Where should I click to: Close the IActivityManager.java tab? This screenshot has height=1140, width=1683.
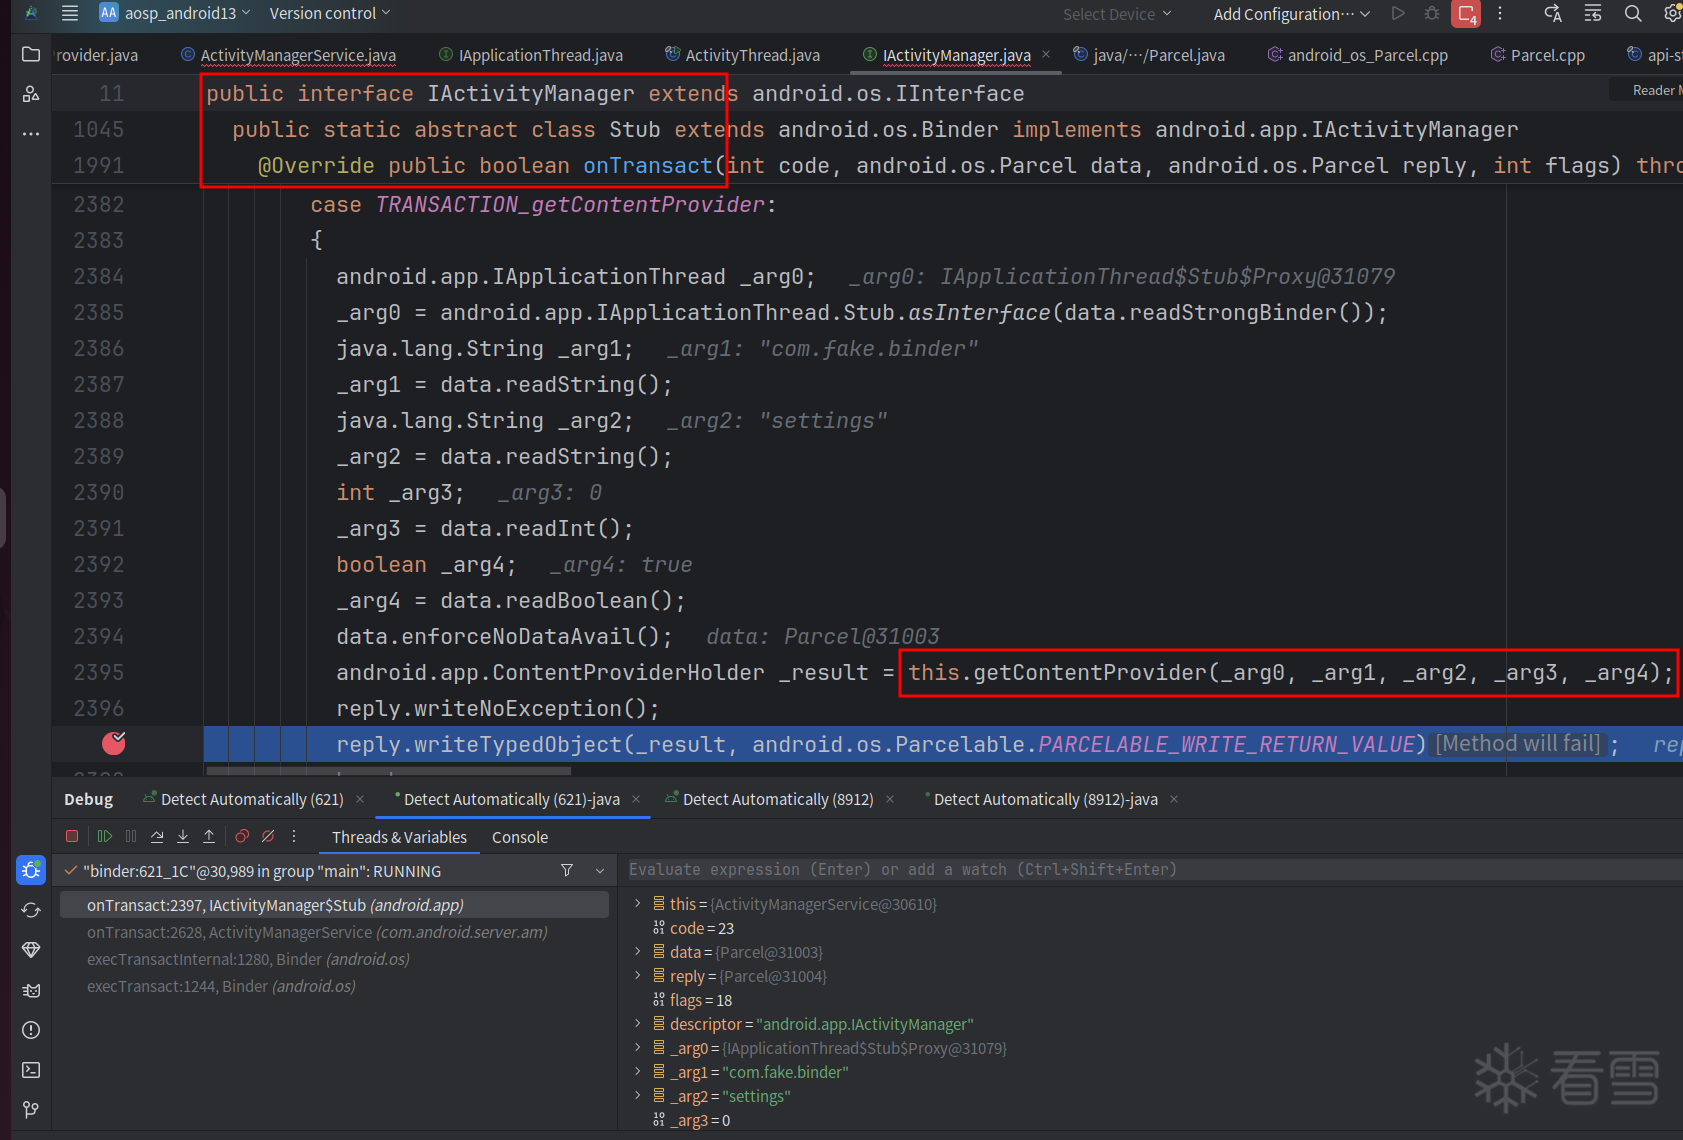1046,54
